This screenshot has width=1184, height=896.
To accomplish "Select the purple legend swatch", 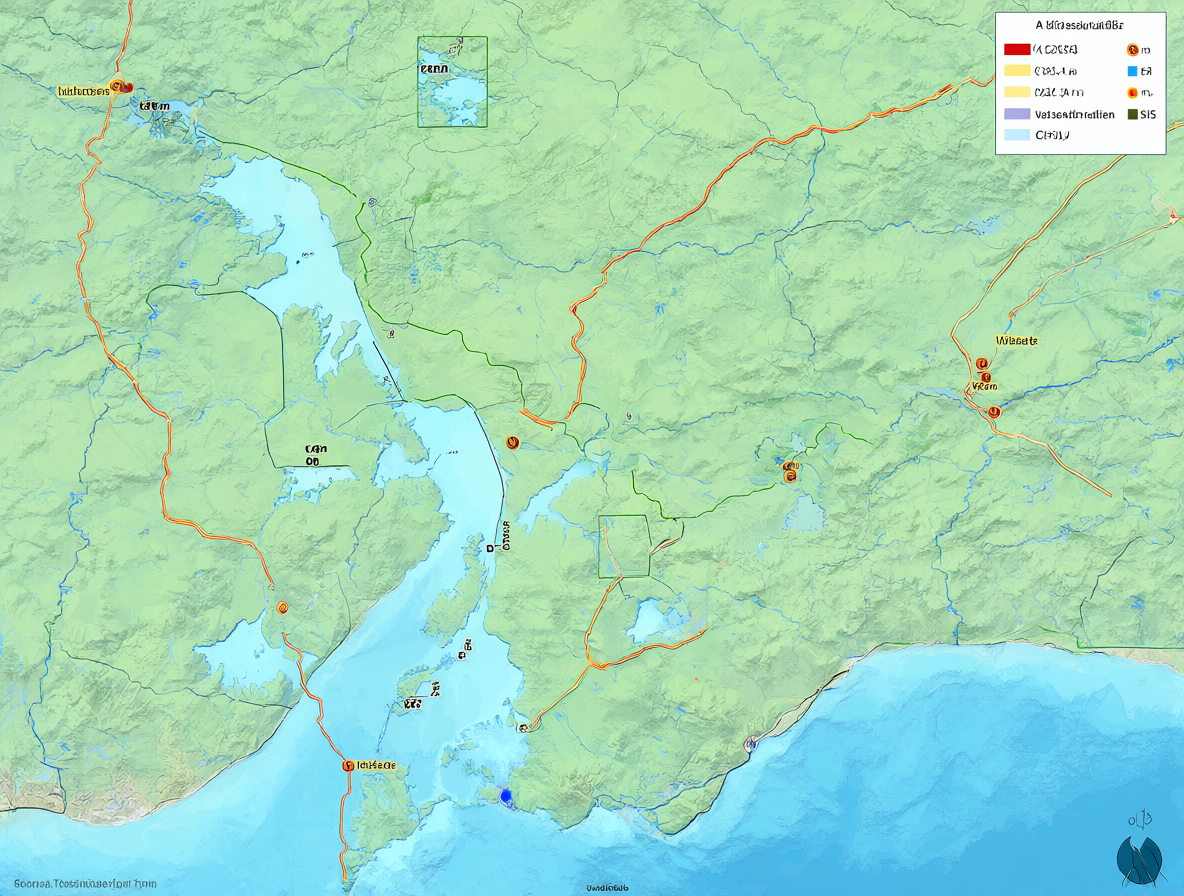I will (x=1017, y=115).
